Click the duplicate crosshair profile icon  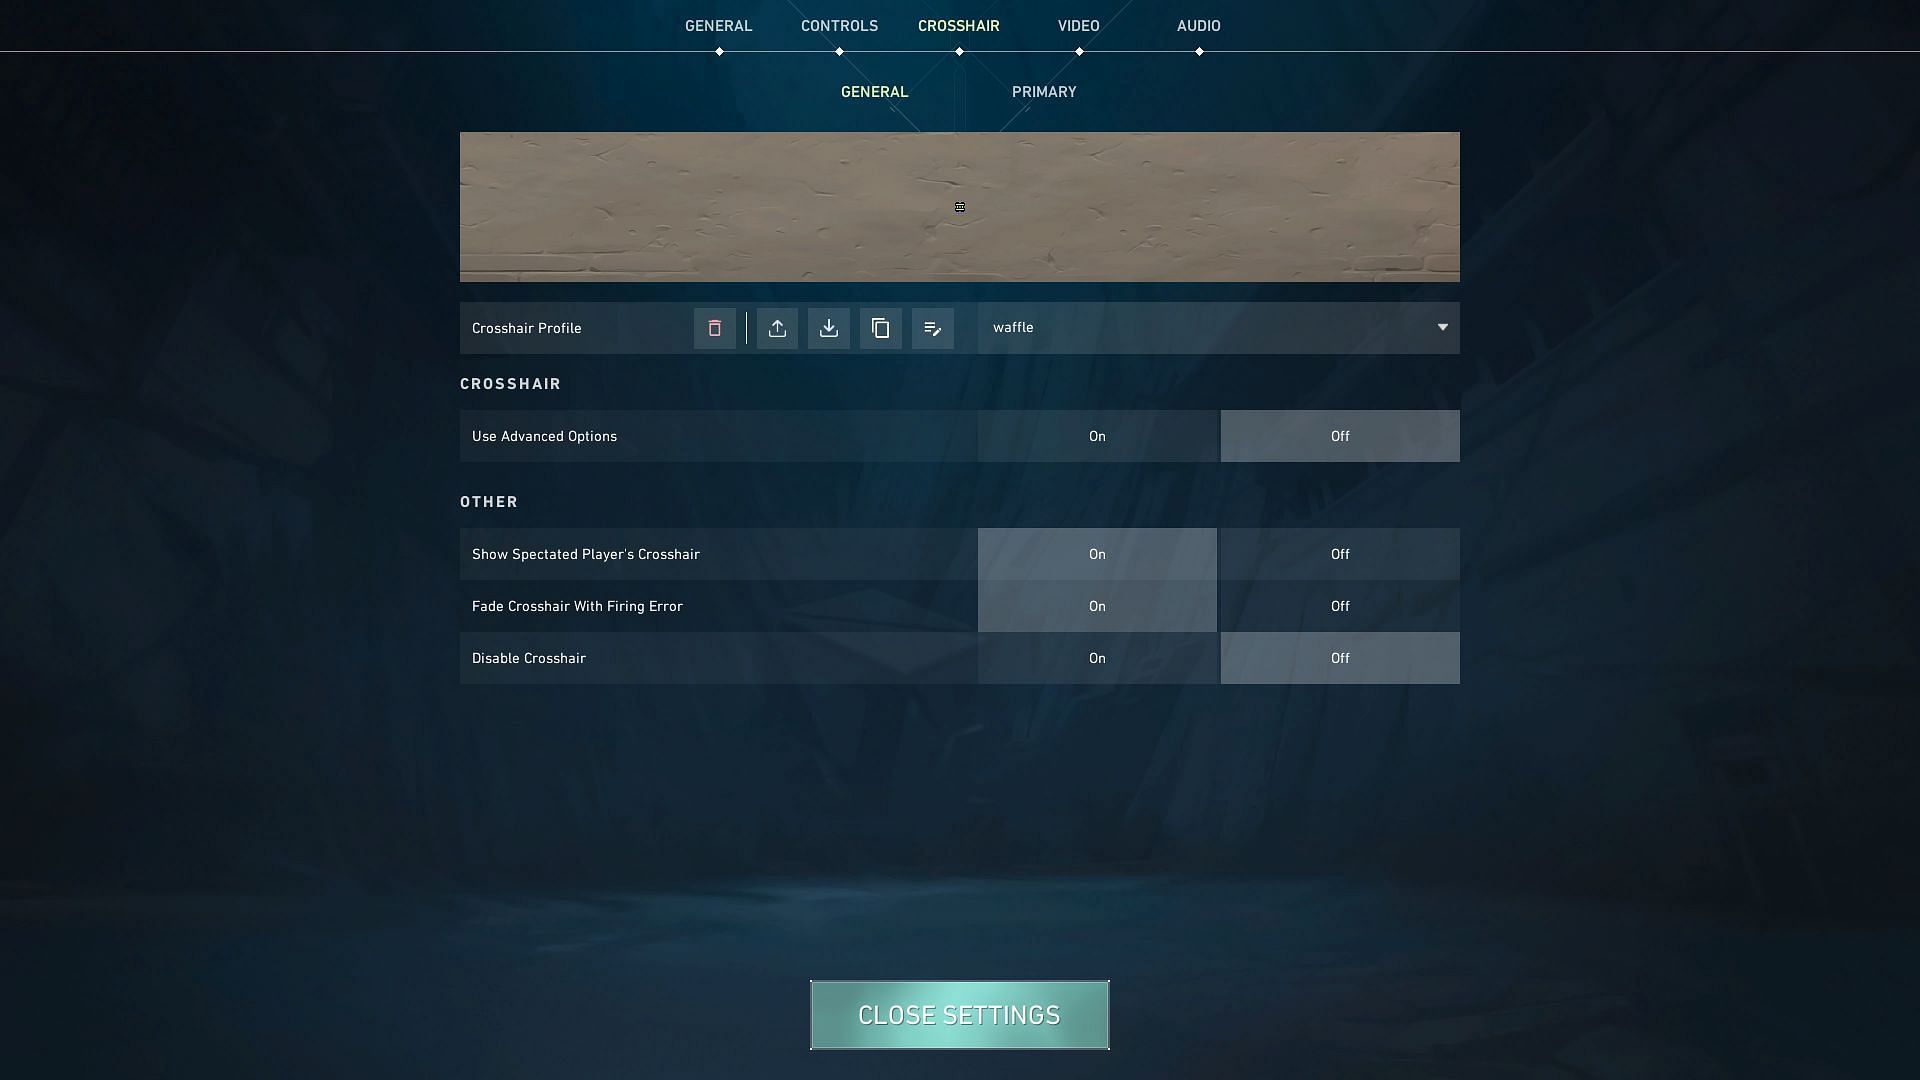pyautogui.click(x=881, y=327)
